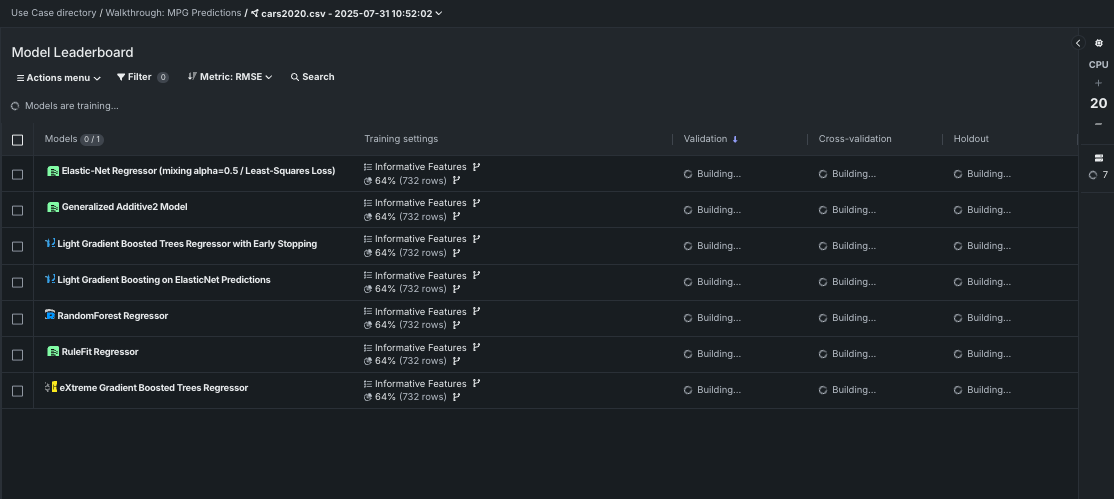
Task: Open the Actions menu dropdown
Action: [59, 77]
